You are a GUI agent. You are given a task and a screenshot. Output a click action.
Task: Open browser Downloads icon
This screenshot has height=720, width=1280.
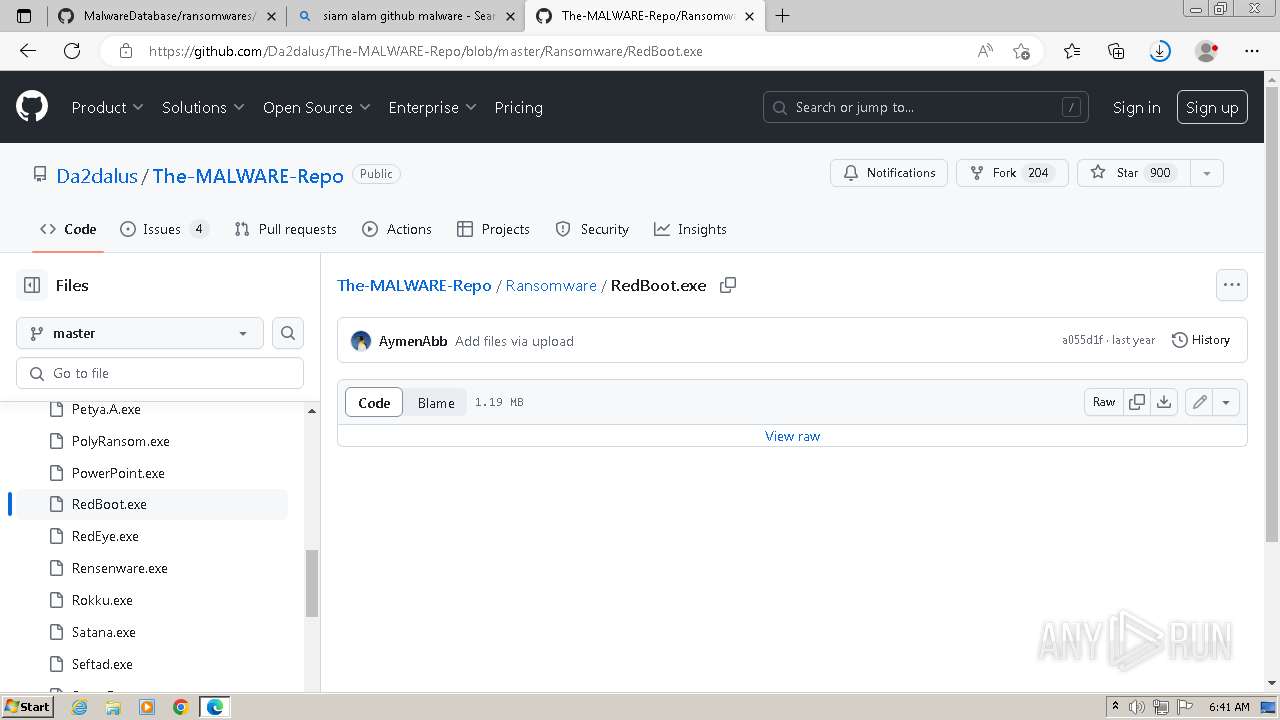pos(1160,51)
